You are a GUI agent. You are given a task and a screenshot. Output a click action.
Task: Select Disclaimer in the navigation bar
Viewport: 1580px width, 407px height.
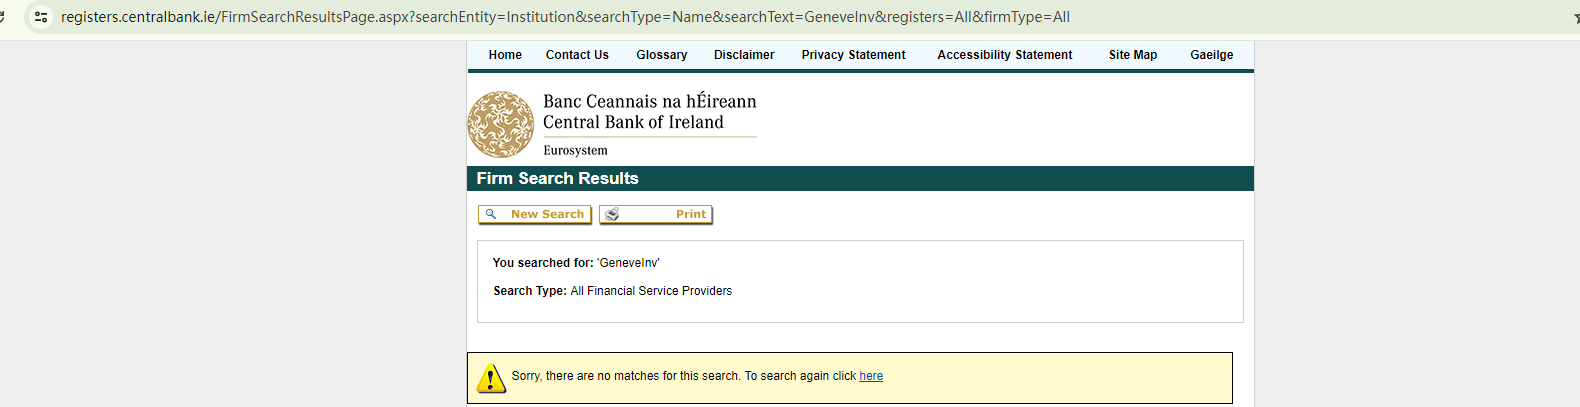tap(744, 55)
